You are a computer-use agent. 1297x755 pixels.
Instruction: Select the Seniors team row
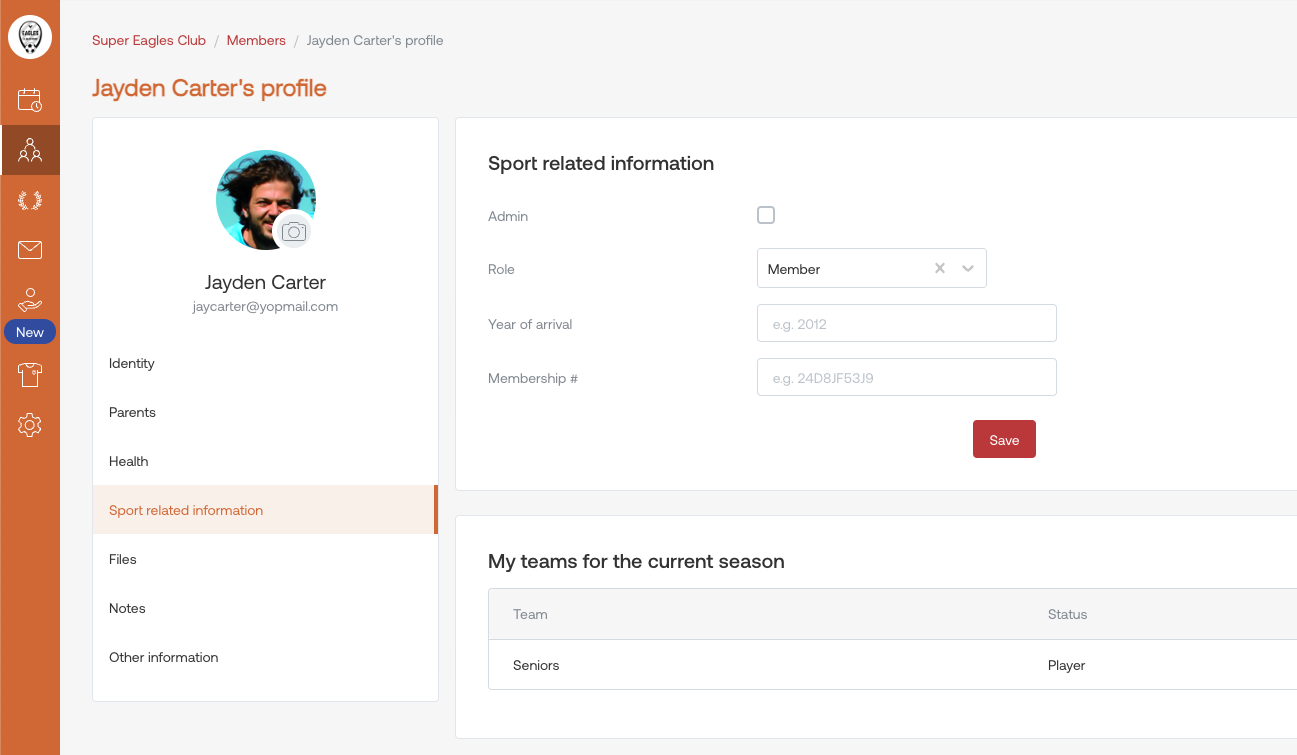pyautogui.click(x=536, y=665)
